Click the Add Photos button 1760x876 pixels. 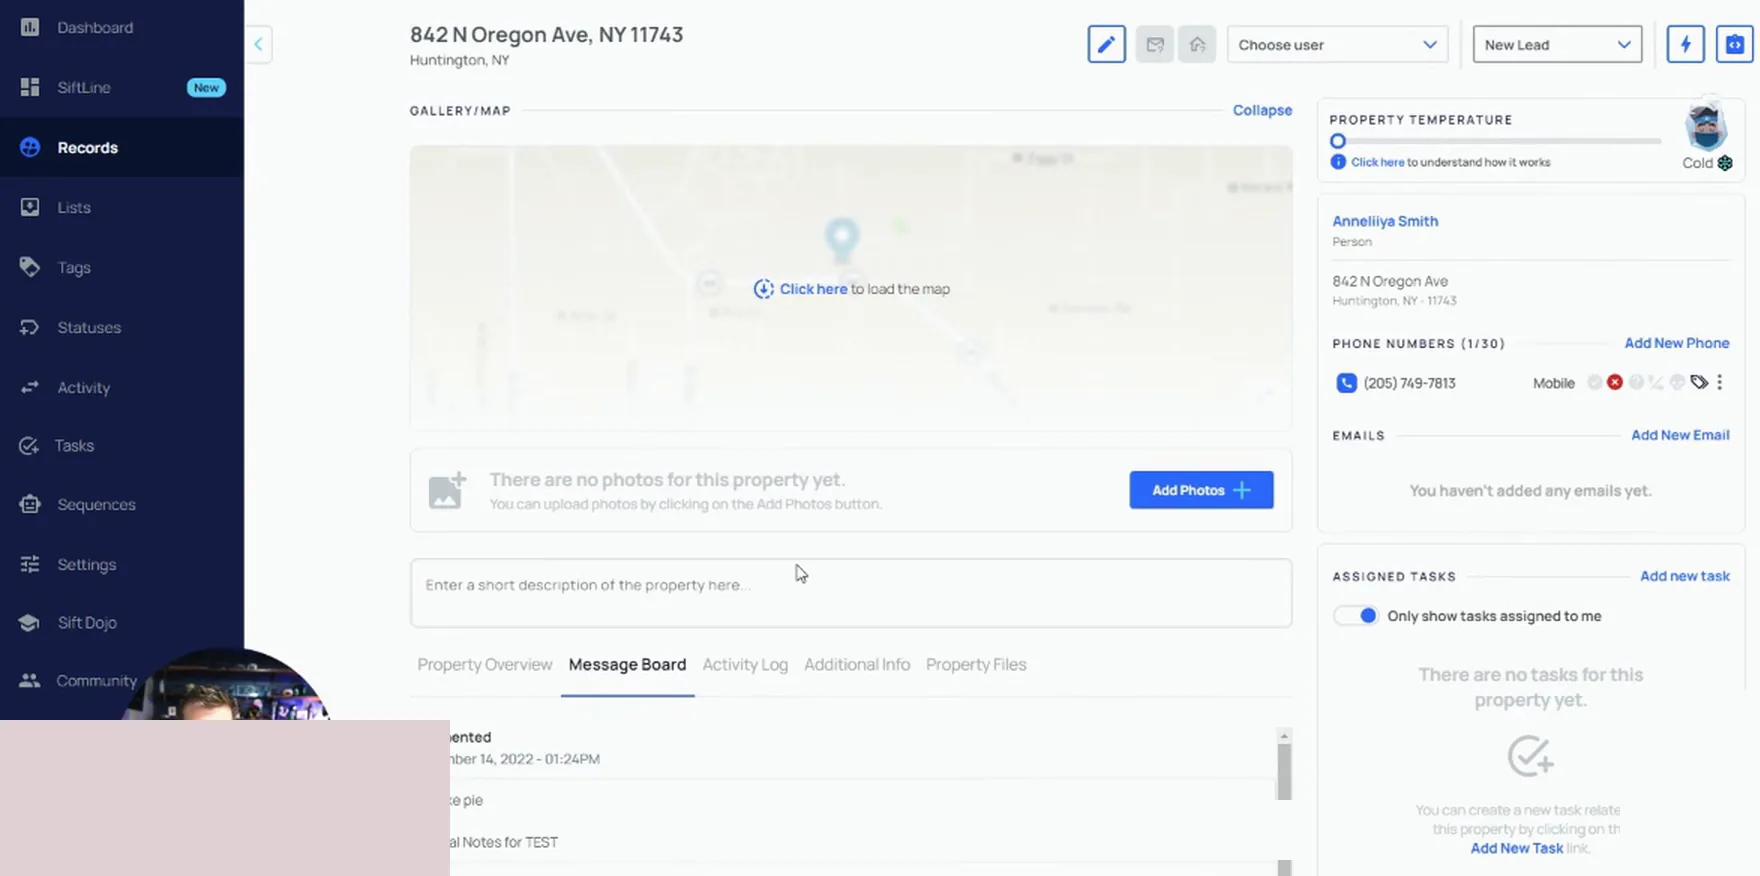[1201, 490]
